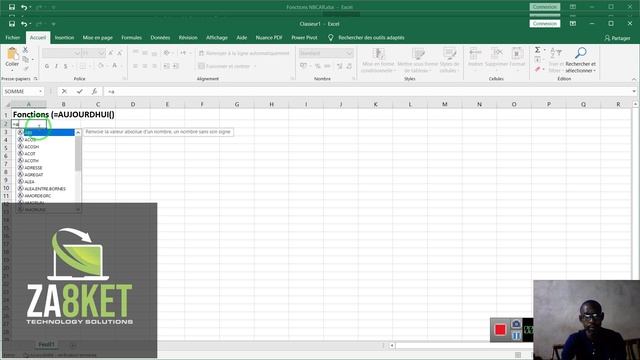Toggle Underline S formatting button
Image resolution: width=640 pixels, height=360 pixels.
click(x=65, y=66)
